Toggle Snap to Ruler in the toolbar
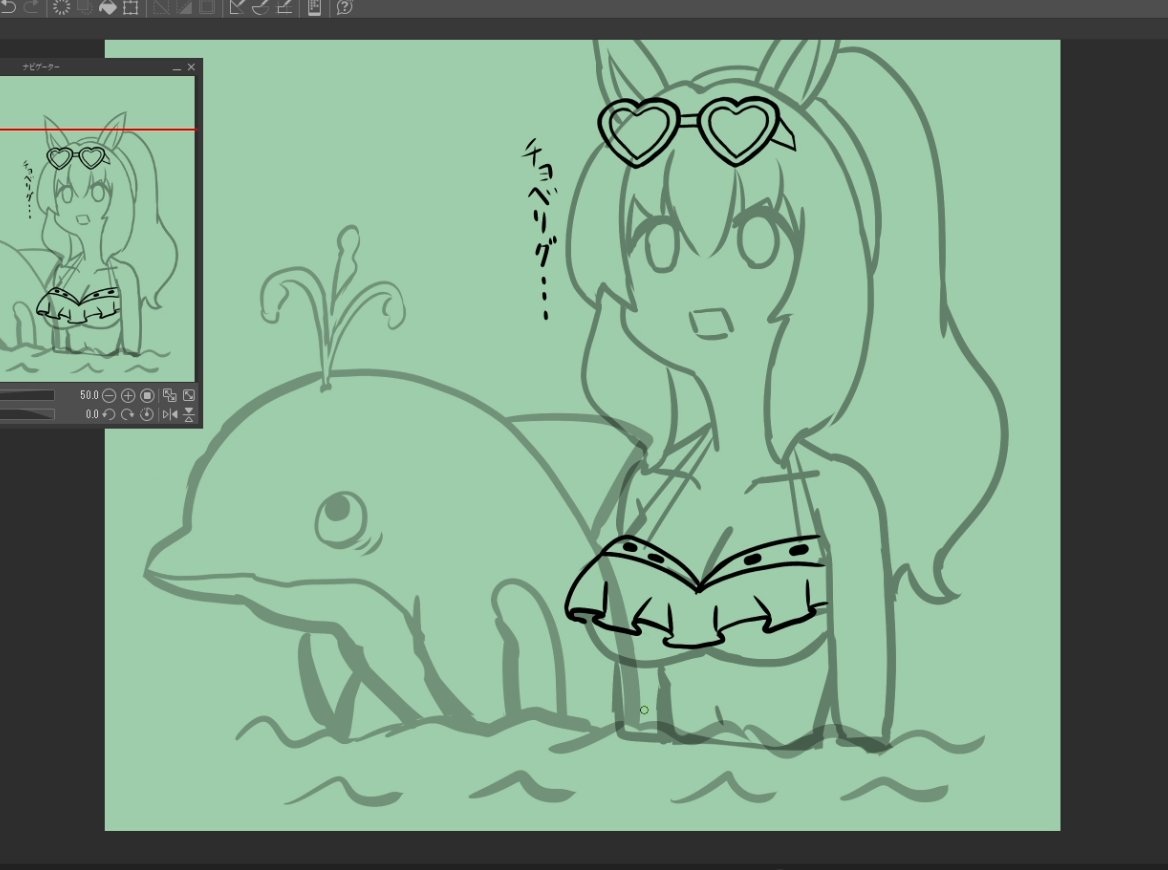Screen dimensions: 1168x870 point(237,7)
